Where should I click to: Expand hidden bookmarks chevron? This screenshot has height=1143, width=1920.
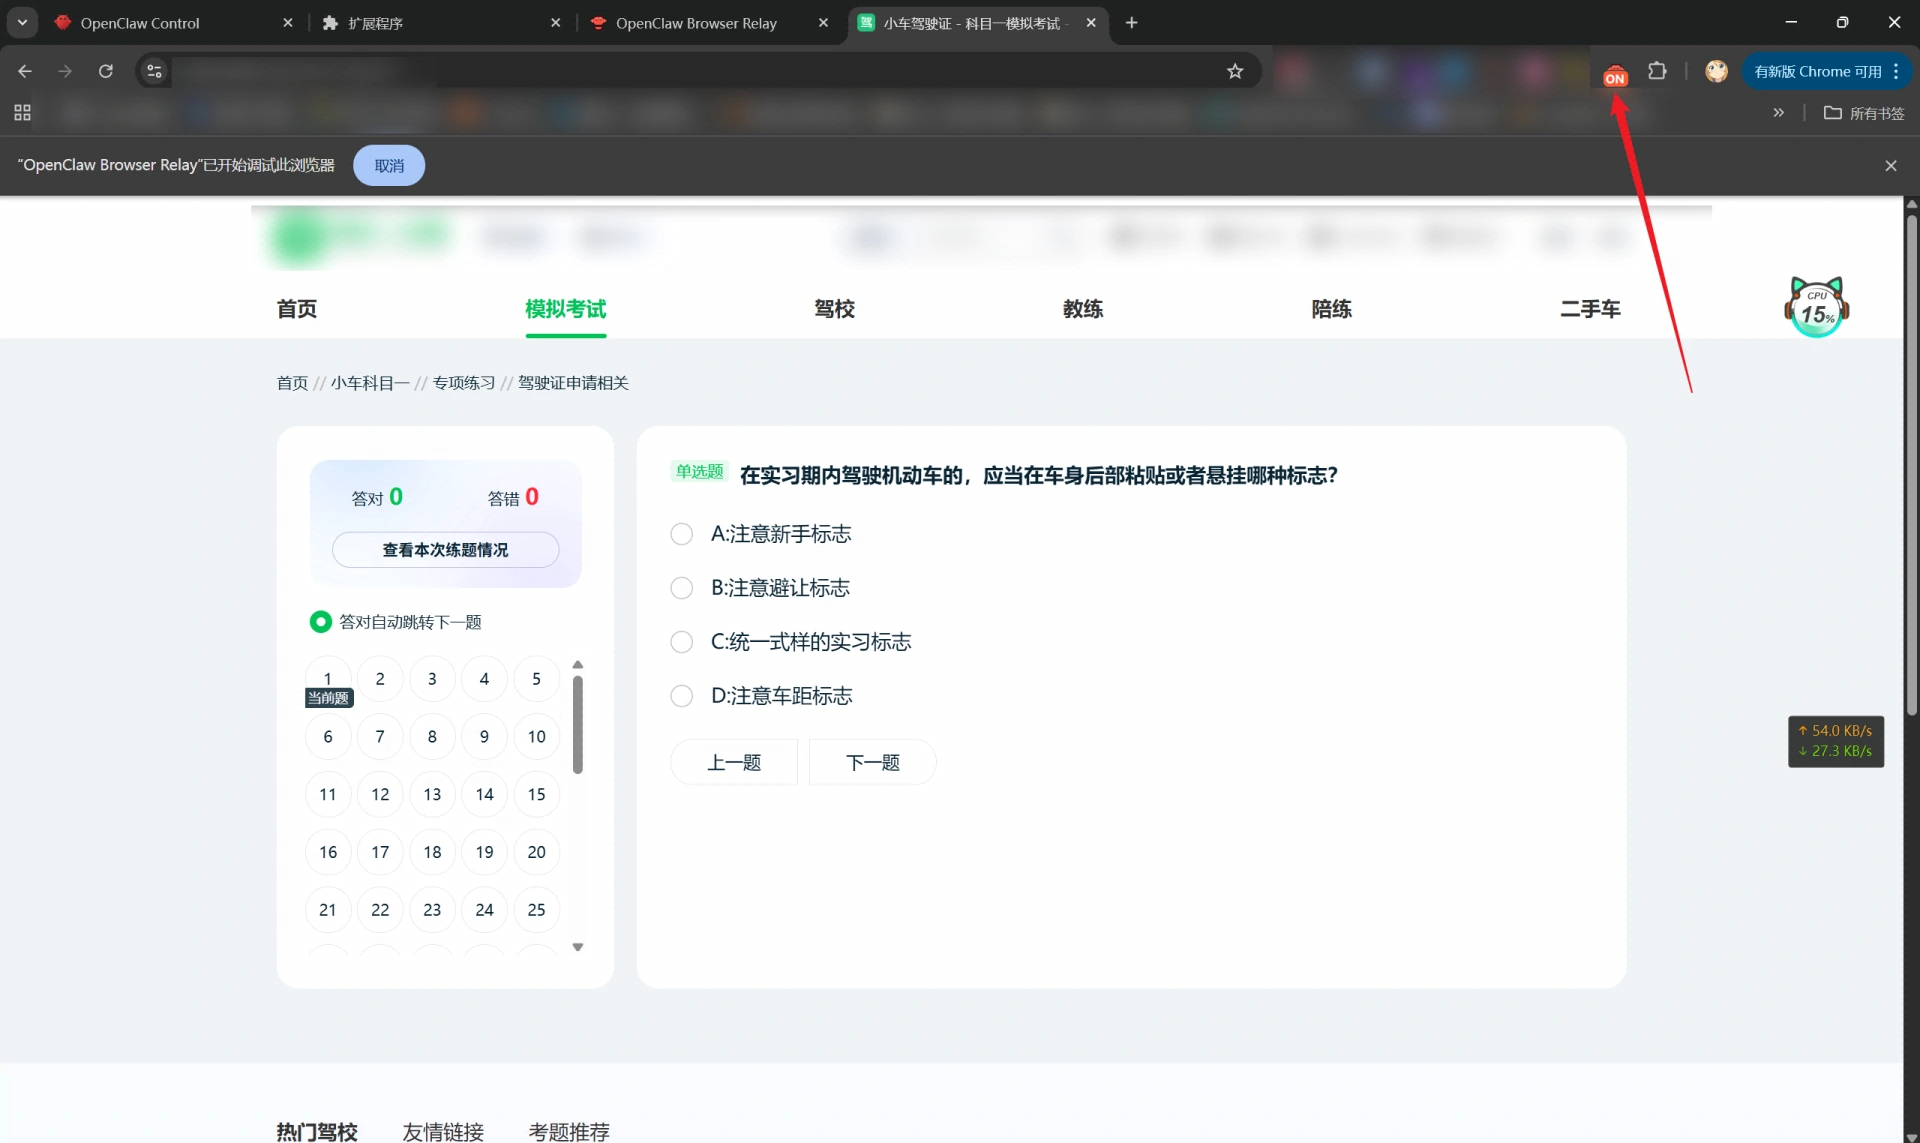tap(1778, 113)
